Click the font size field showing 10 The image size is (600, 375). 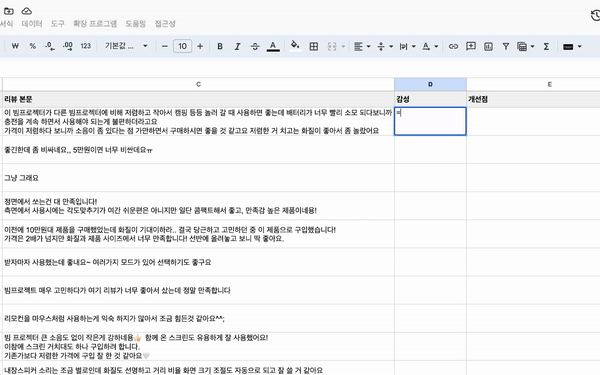[183, 46]
